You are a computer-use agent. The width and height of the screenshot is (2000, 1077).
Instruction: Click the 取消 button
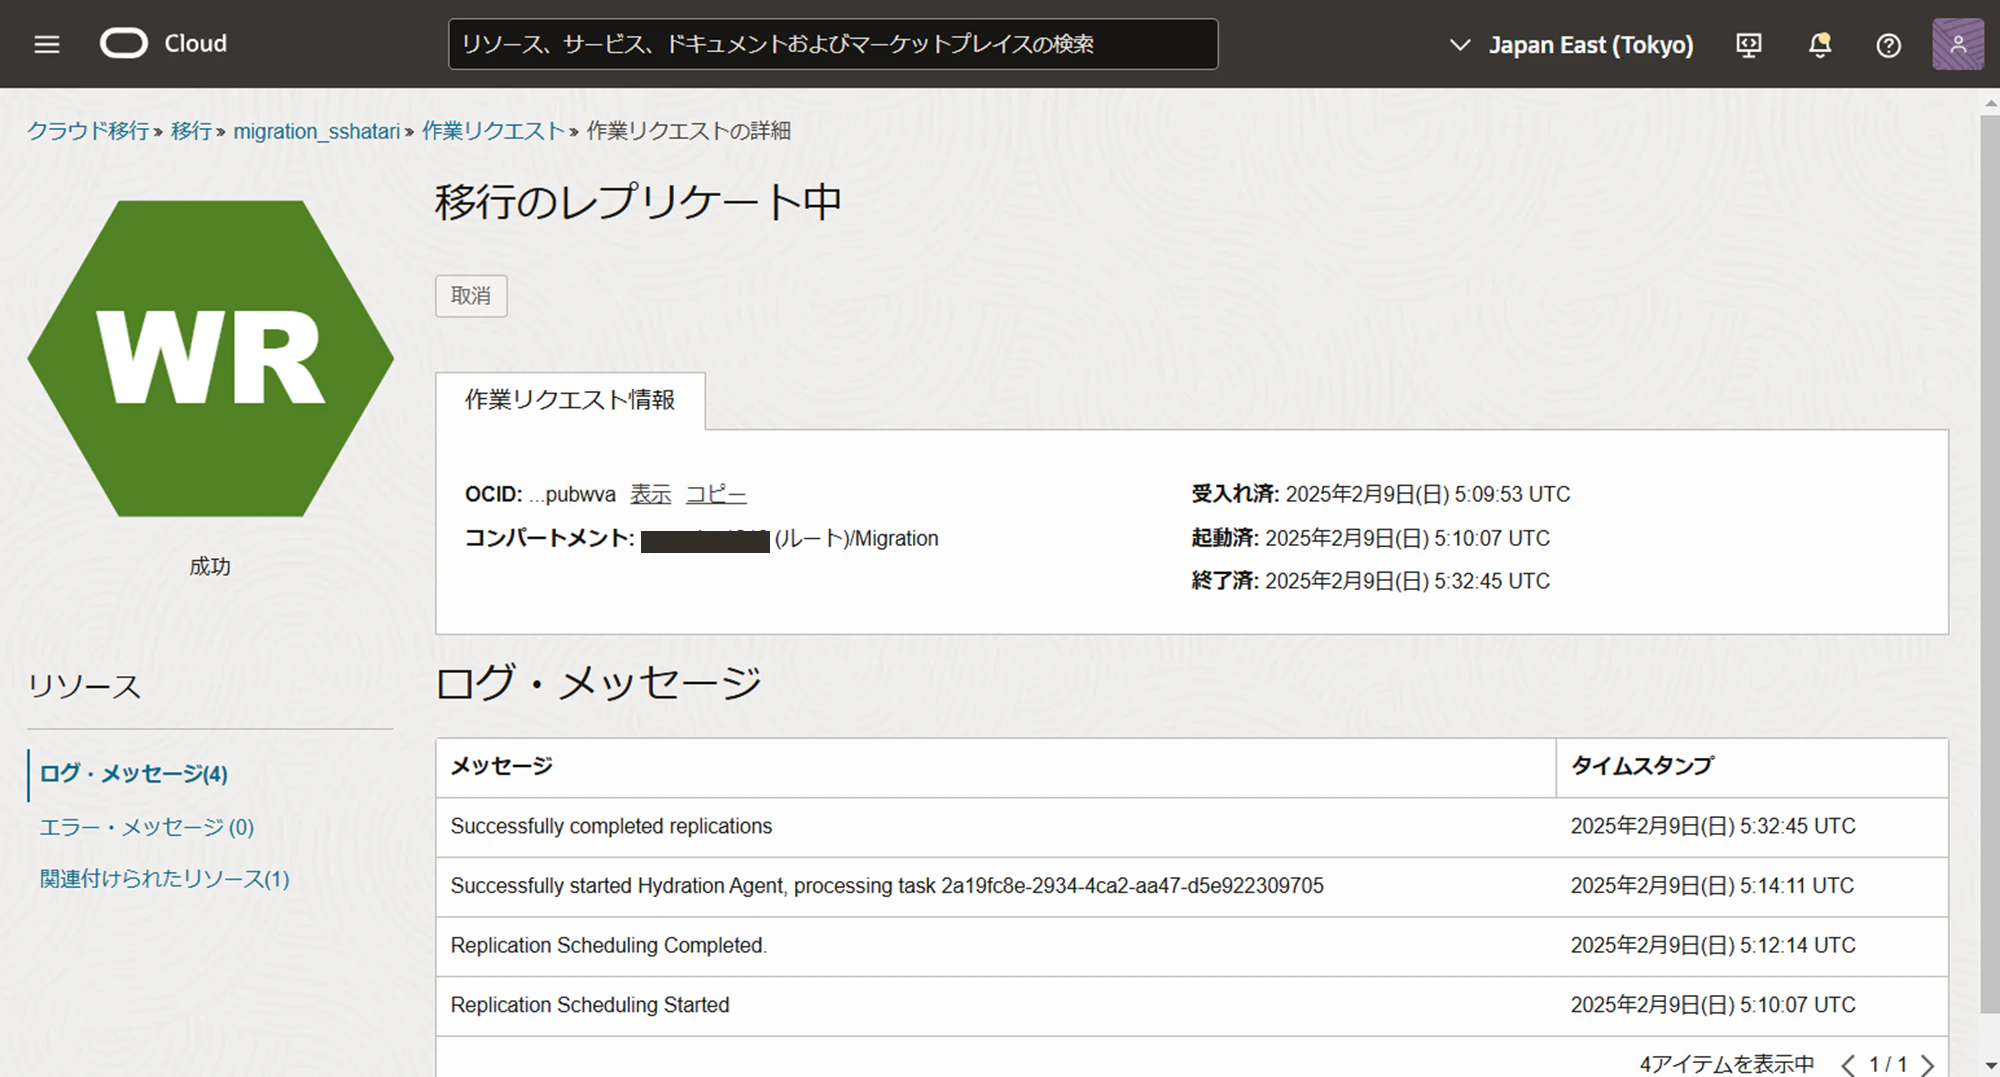pos(471,296)
